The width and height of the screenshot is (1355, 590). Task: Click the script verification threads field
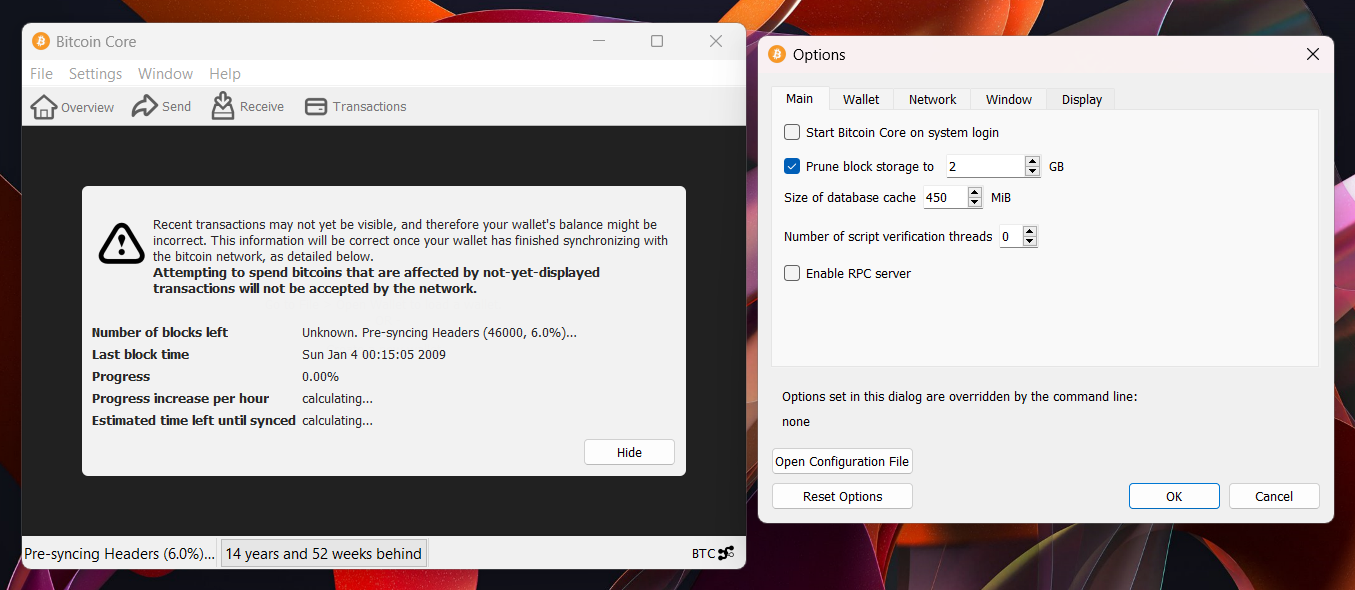(1011, 236)
